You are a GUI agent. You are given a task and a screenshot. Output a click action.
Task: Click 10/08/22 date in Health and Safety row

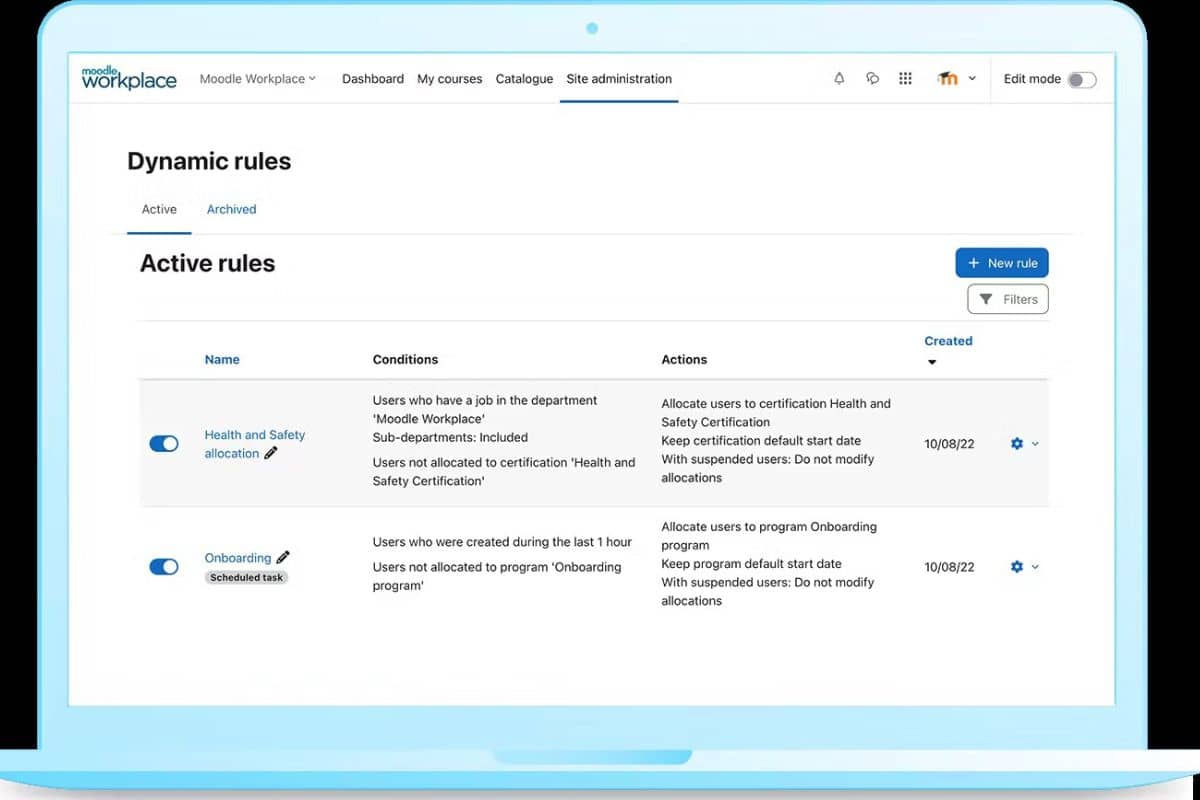(949, 443)
